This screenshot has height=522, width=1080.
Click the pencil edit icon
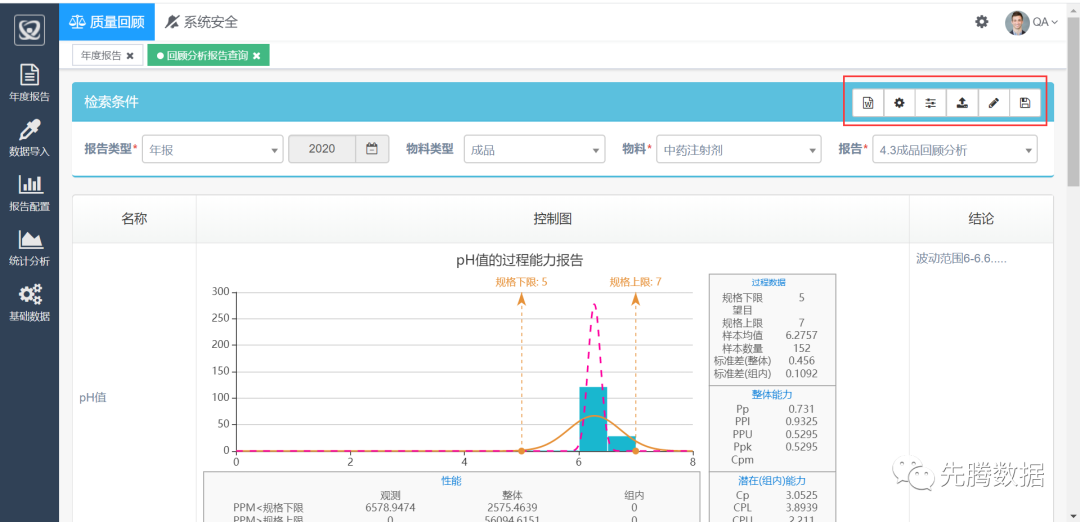(x=993, y=103)
